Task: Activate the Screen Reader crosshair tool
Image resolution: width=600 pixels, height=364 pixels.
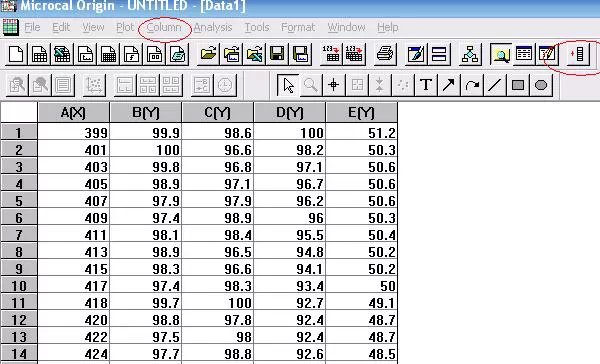Action: [x=333, y=85]
